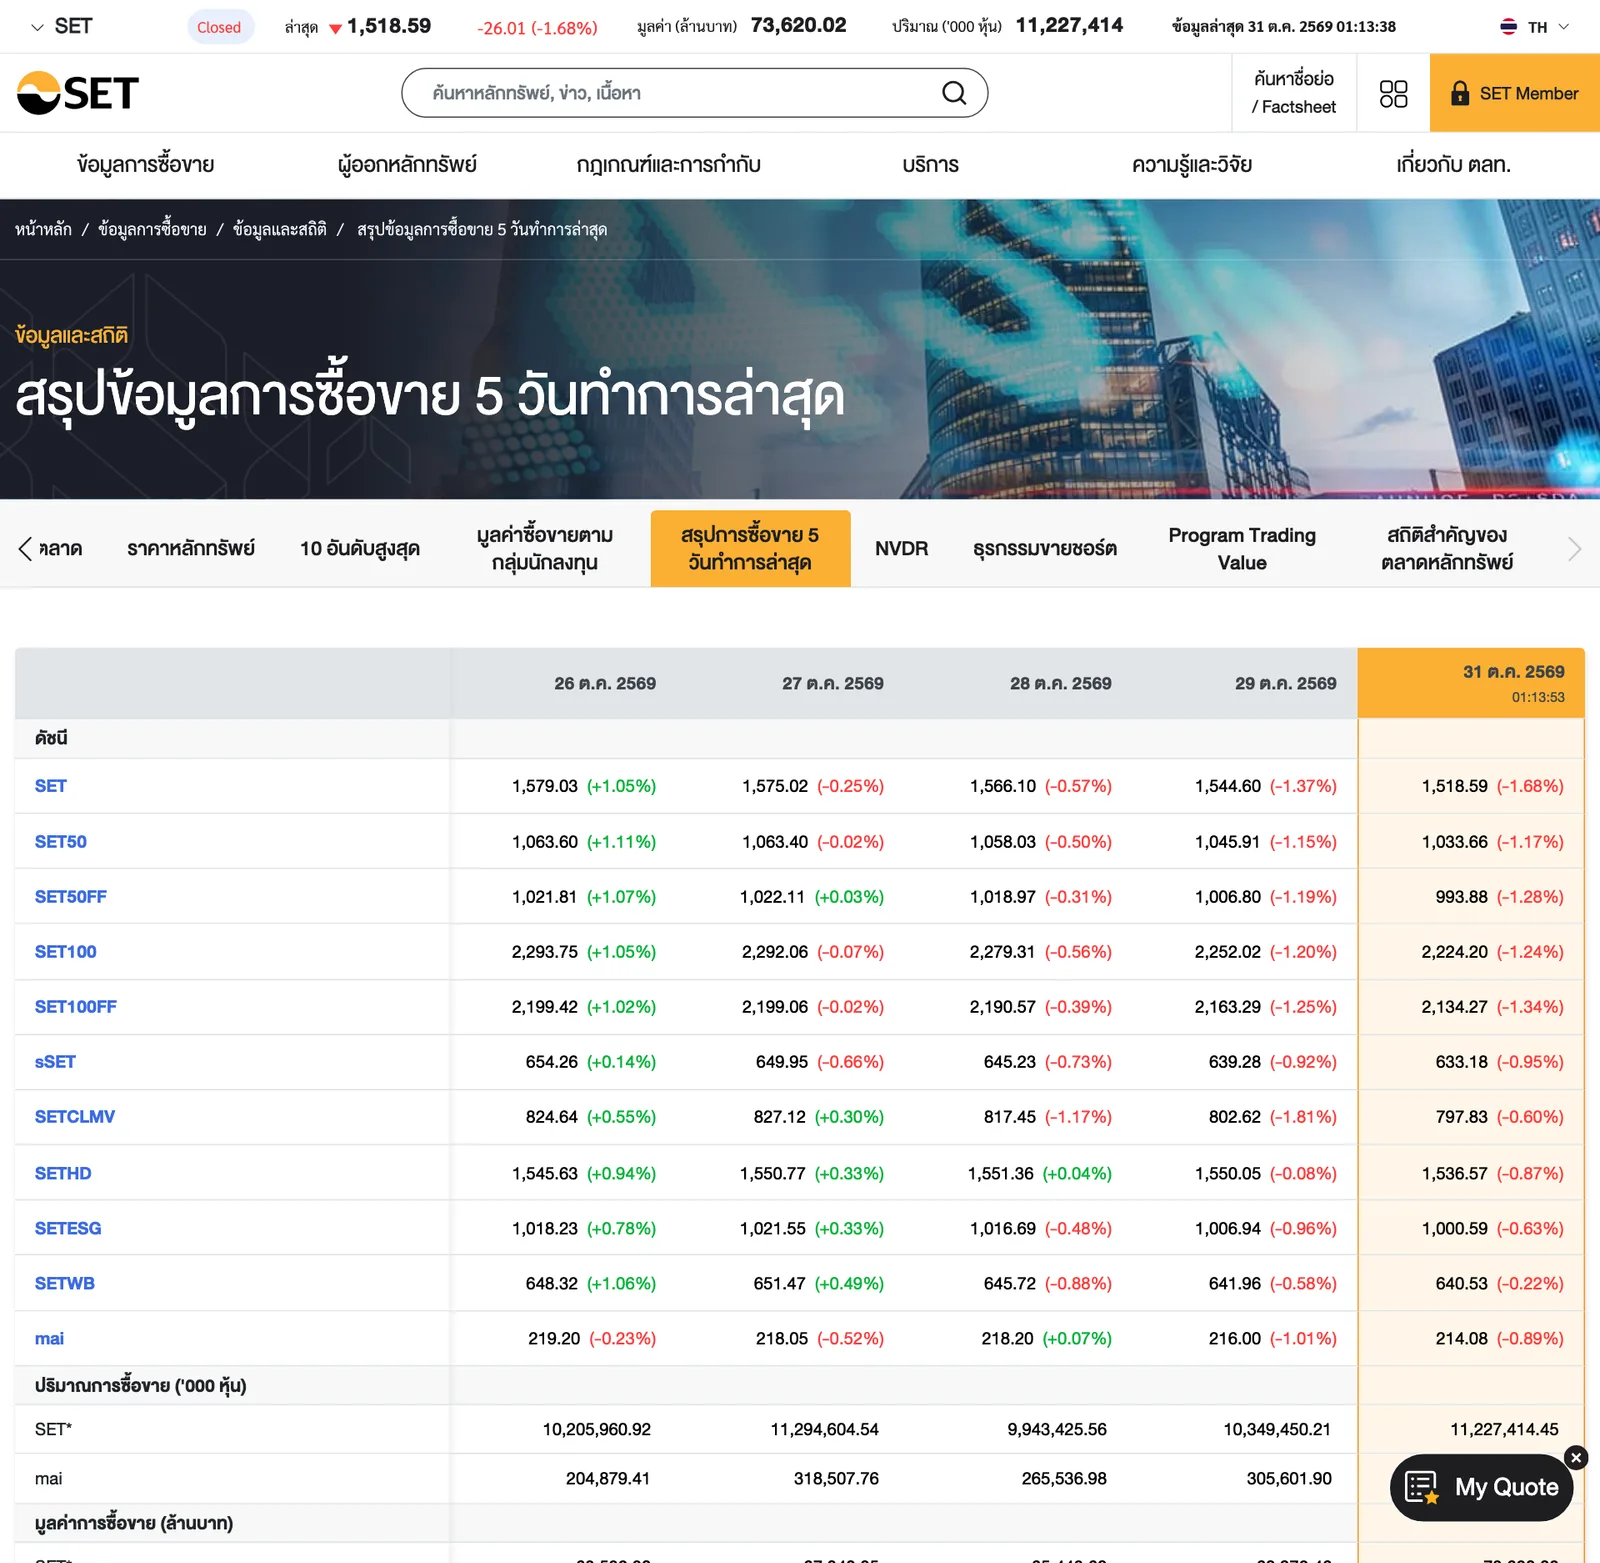Screen dimensions: 1600x1563
Task: Switch to ราคาหลักทรัพย์ tab
Action: 191,548
